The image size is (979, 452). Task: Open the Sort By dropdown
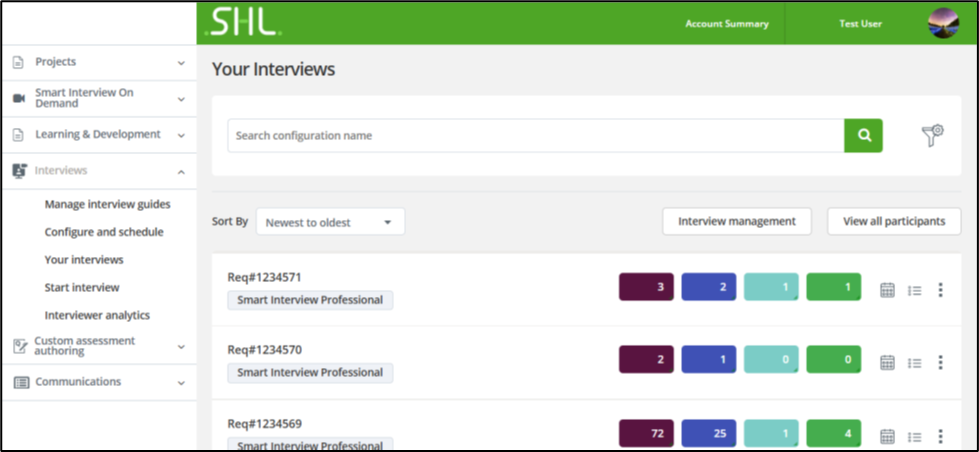pyautogui.click(x=330, y=222)
